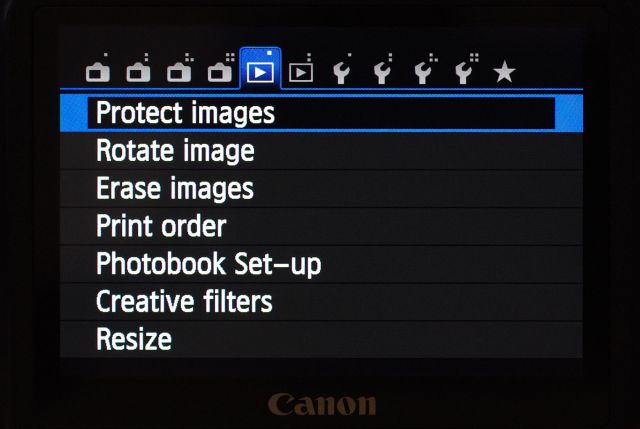This screenshot has width=640, height=429.
Task: Click the Canon logo below screen
Action: pyautogui.click(x=322, y=403)
